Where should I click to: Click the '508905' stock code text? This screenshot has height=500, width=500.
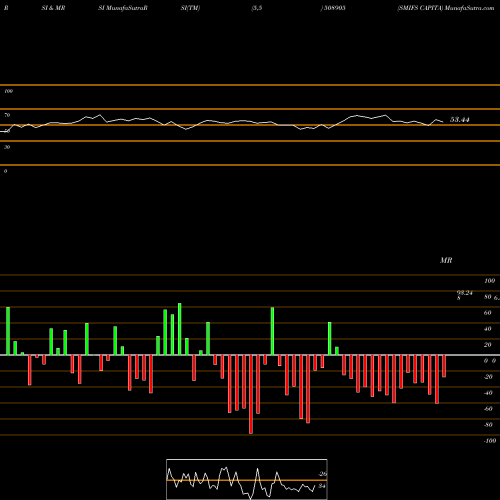point(334,8)
